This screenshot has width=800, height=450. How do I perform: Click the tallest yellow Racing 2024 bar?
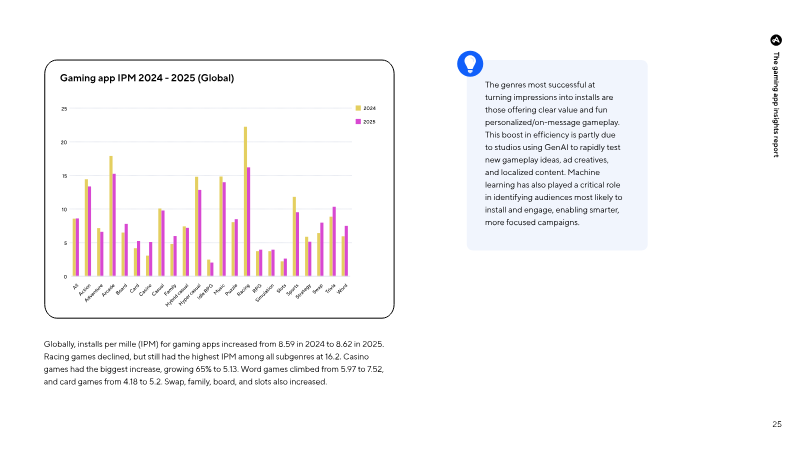tap(245, 202)
